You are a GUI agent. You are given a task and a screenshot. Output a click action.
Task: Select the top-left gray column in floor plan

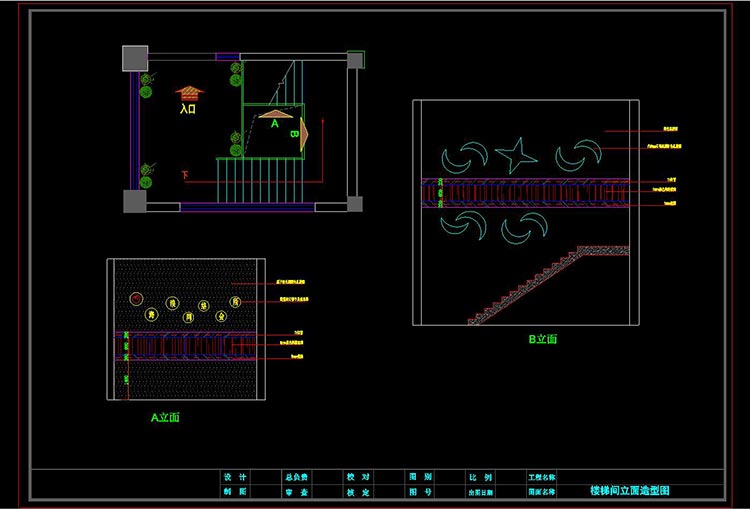[x=134, y=57]
